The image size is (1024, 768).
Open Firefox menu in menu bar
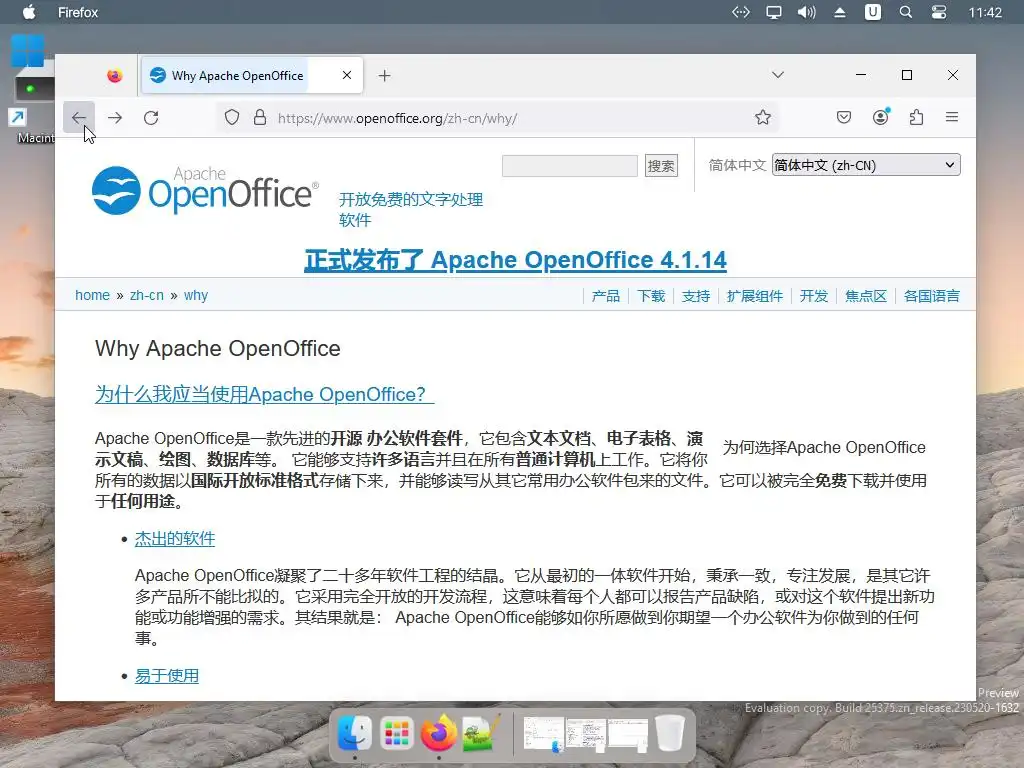[x=78, y=12]
